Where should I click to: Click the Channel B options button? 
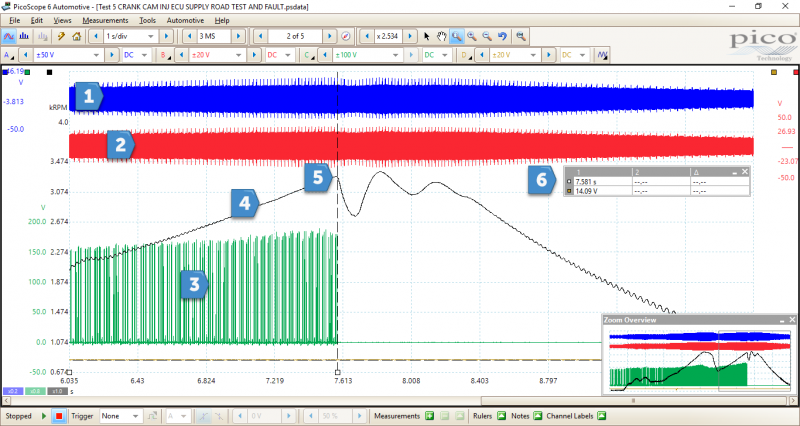click(x=164, y=55)
